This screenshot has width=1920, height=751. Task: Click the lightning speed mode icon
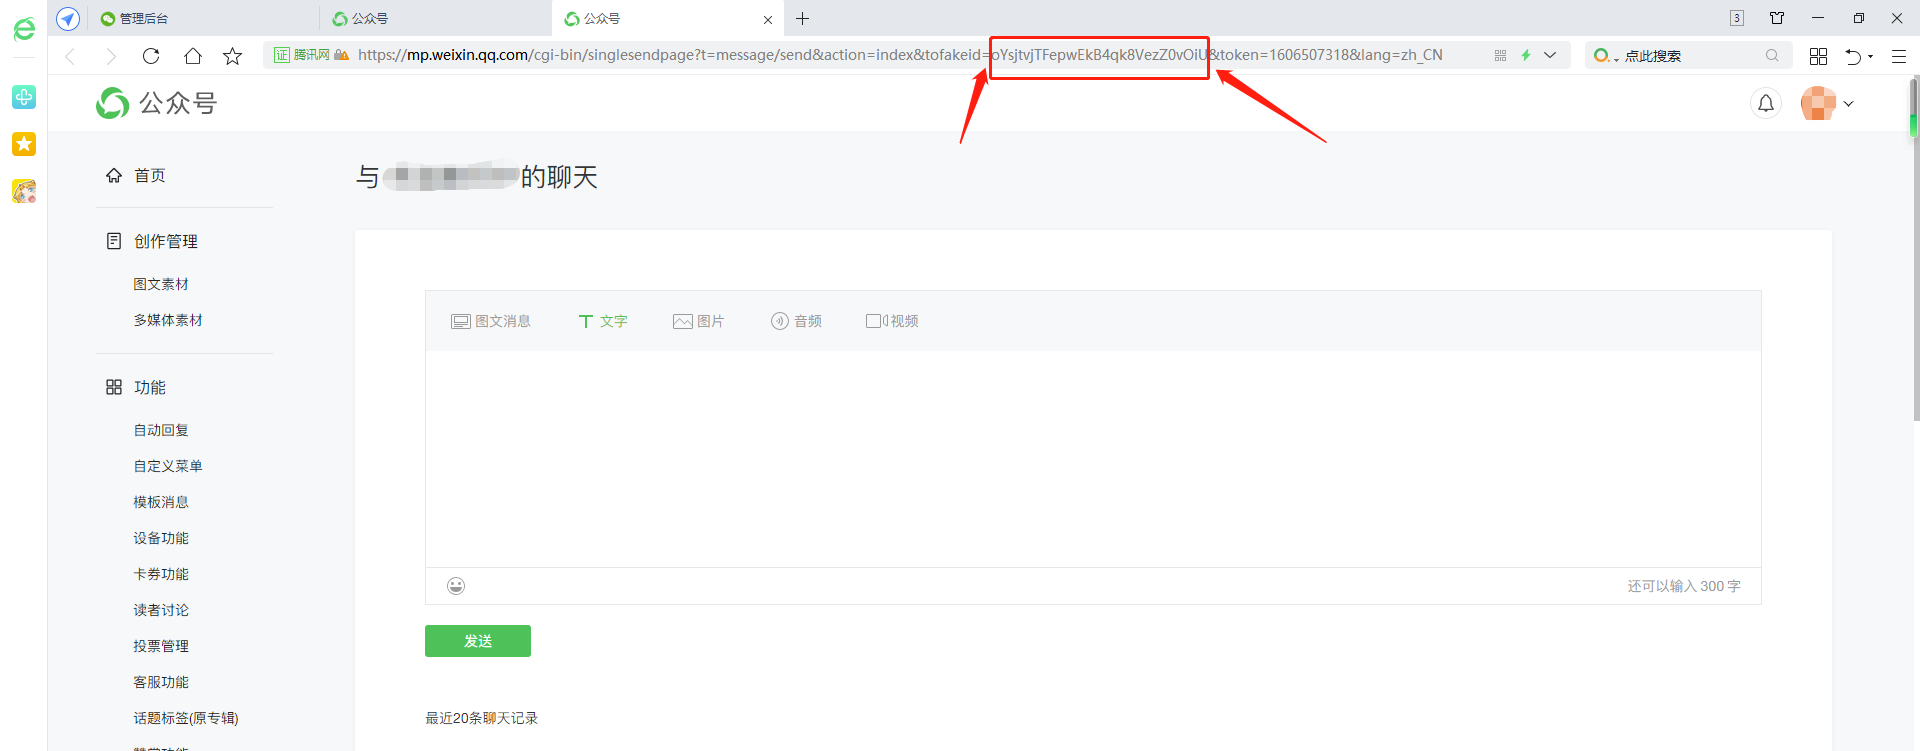[x=1526, y=55]
